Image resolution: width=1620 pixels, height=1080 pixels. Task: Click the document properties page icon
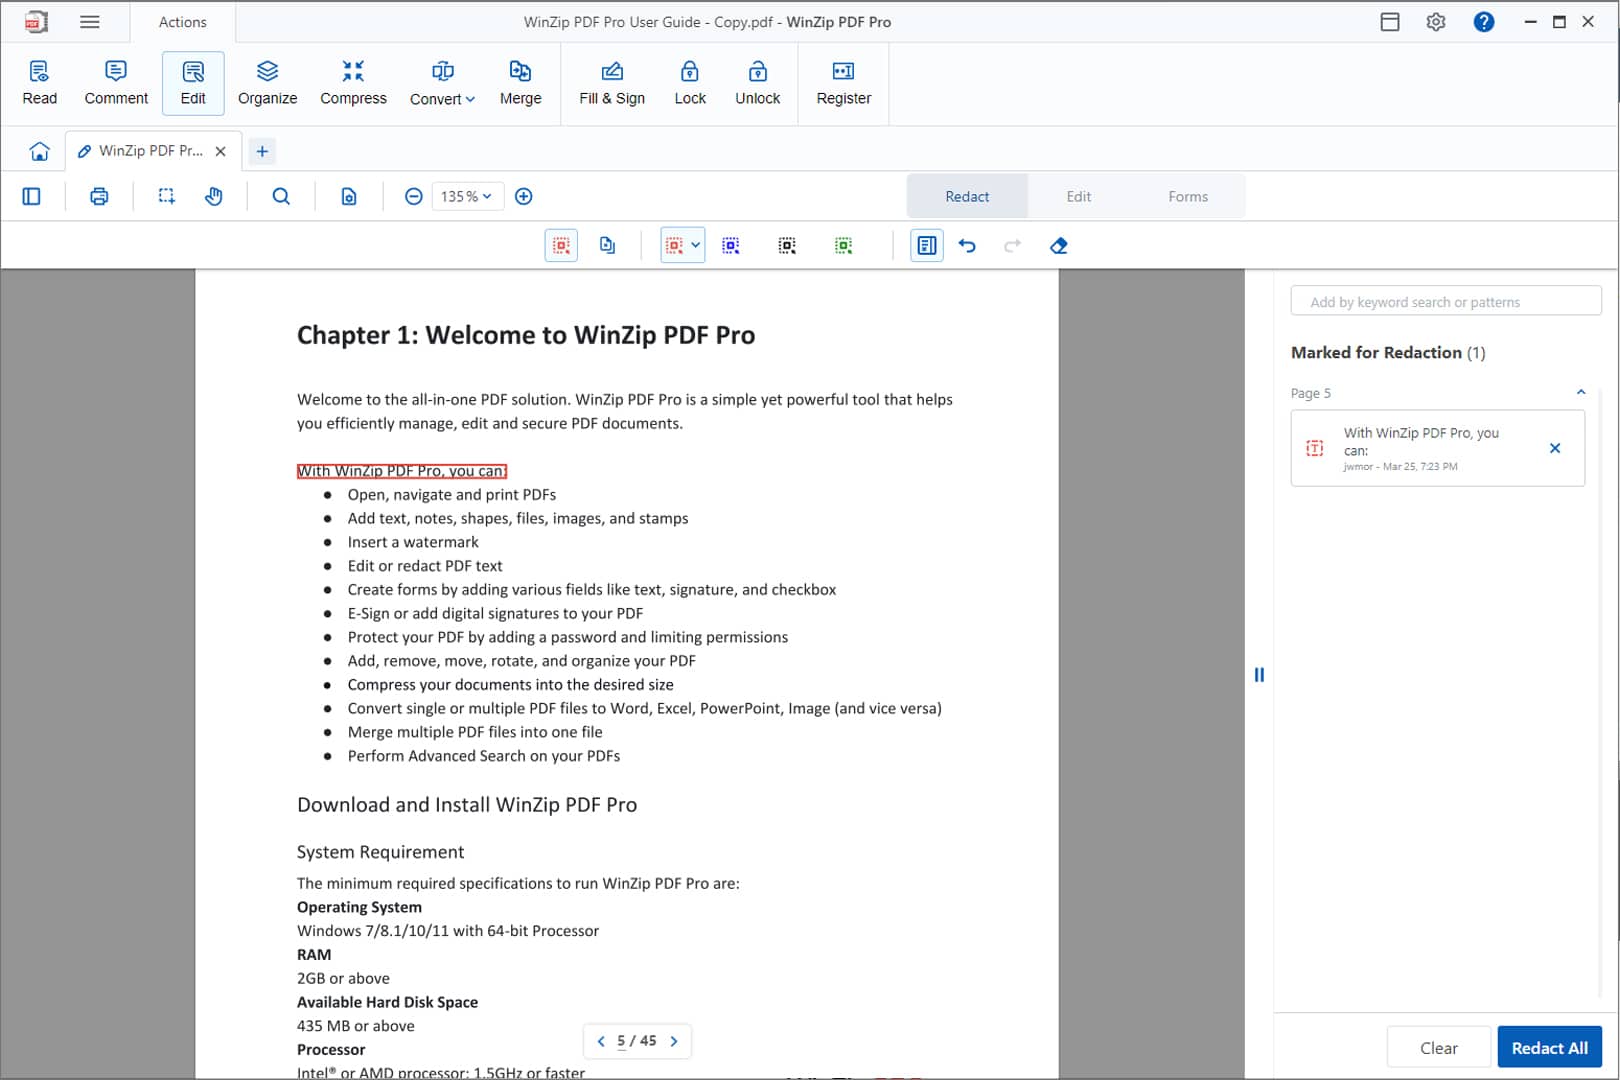(x=349, y=196)
